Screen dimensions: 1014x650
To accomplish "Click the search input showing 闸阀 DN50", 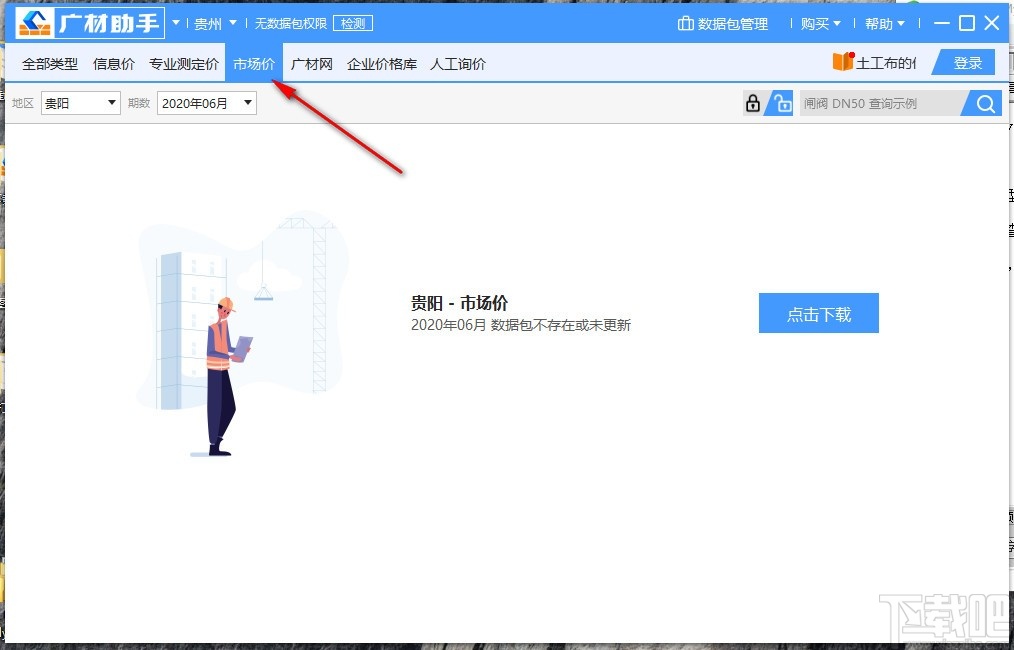I will point(880,102).
